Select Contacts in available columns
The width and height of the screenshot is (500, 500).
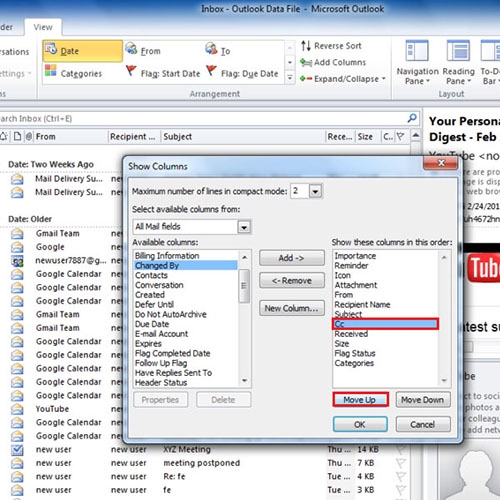[x=186, y=275]
